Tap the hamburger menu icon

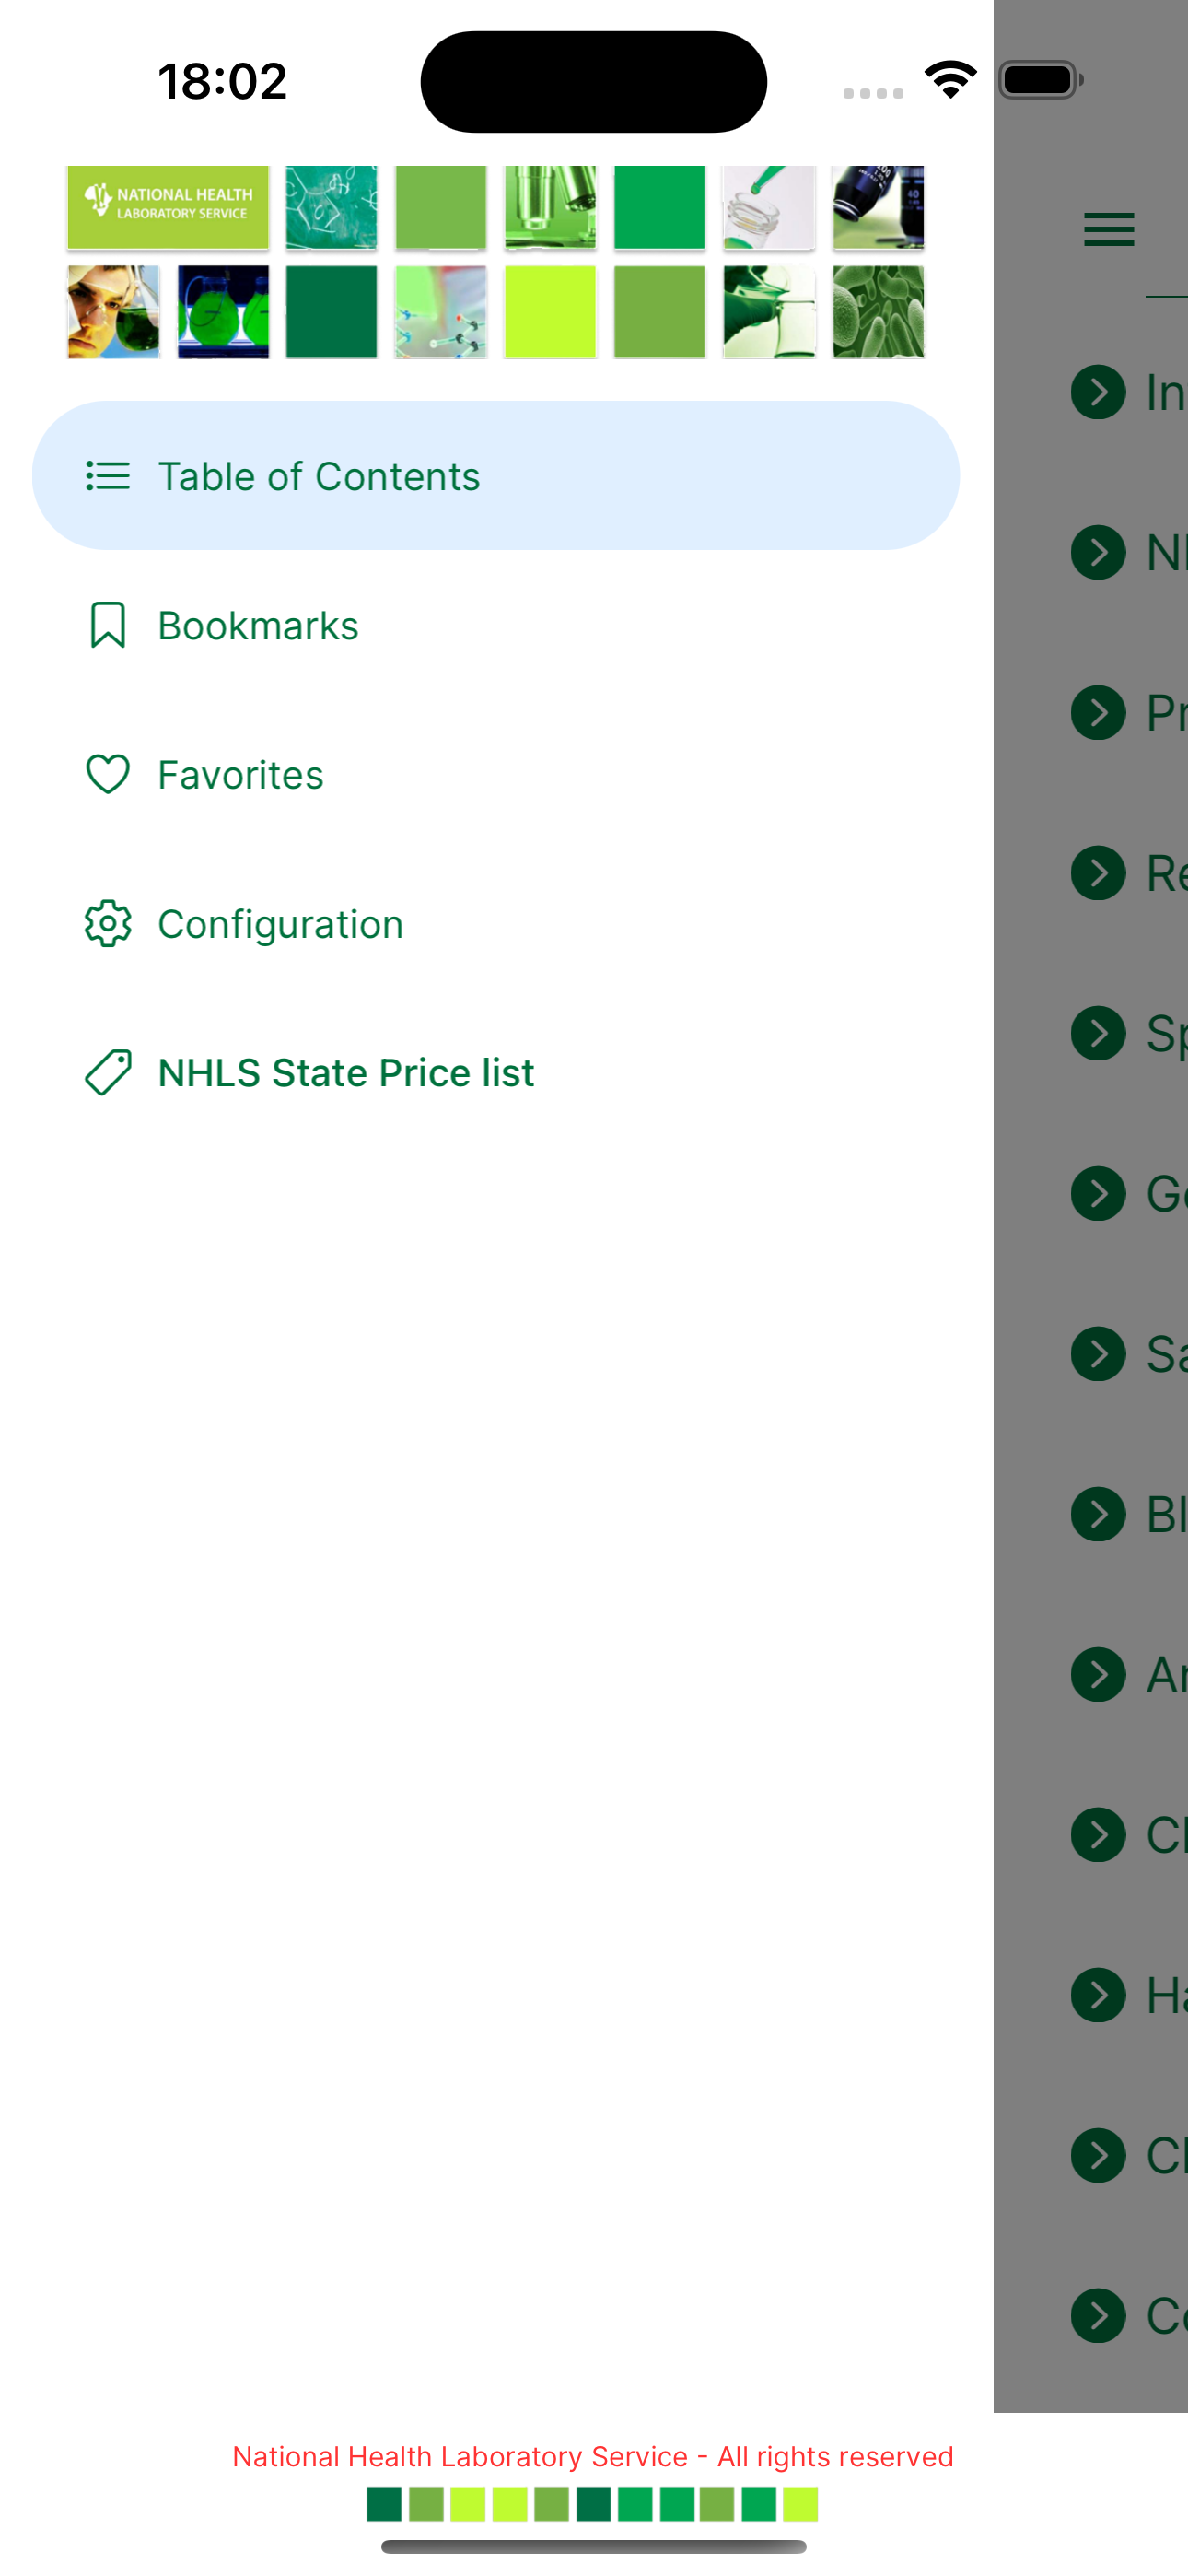click(1108, 229)
